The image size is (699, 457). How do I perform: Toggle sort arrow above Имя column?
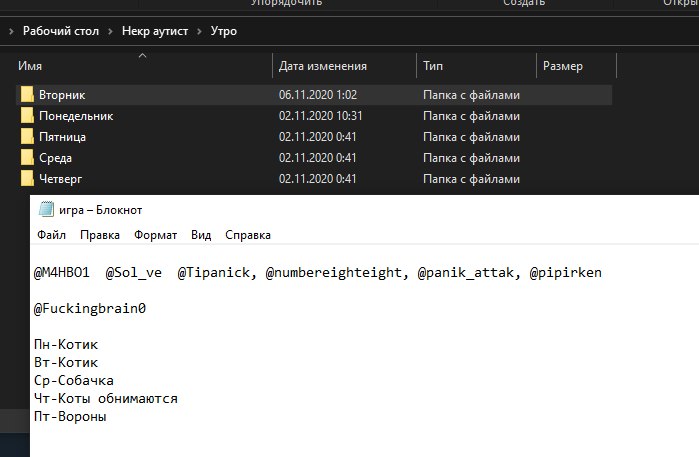pos(143,56)
